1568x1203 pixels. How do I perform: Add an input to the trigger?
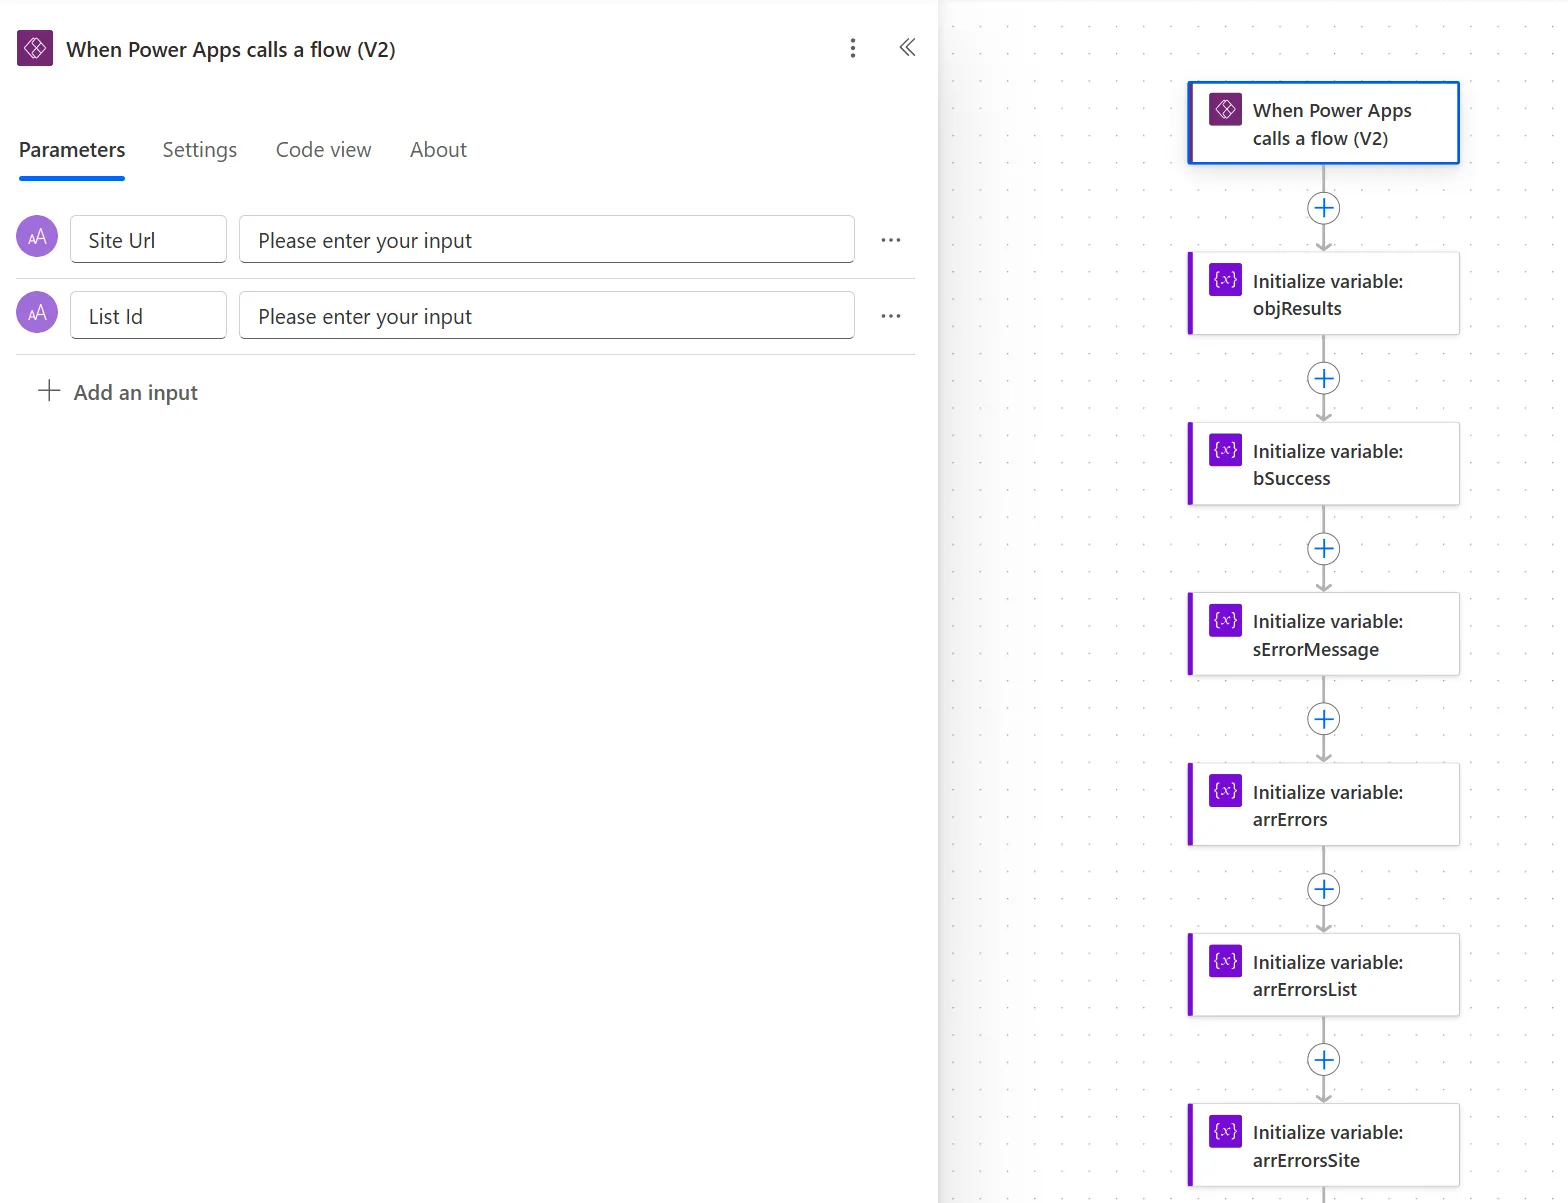pyautogui.click(x=118, y=392)
